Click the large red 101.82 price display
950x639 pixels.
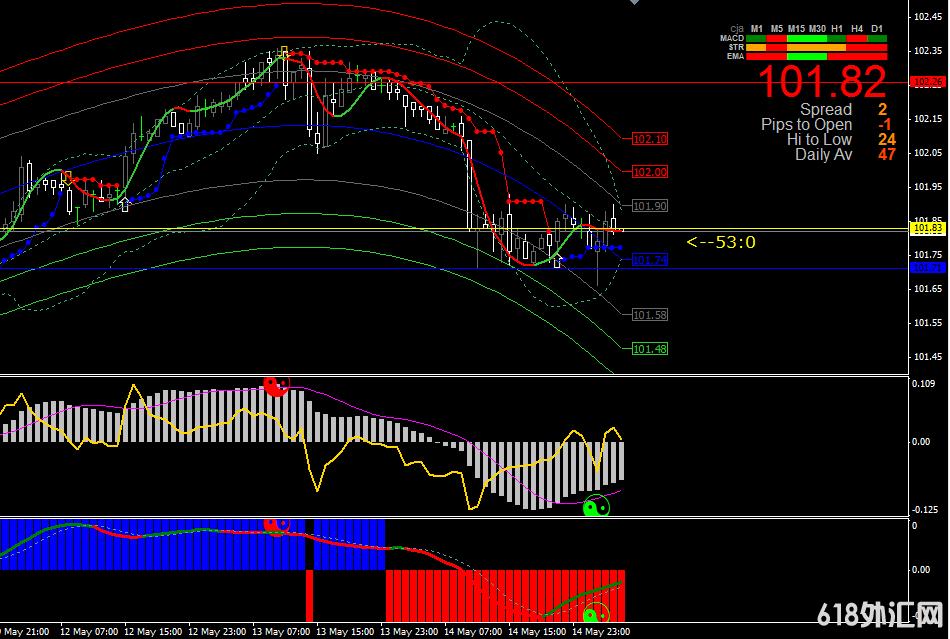click(x=821, y=83)
